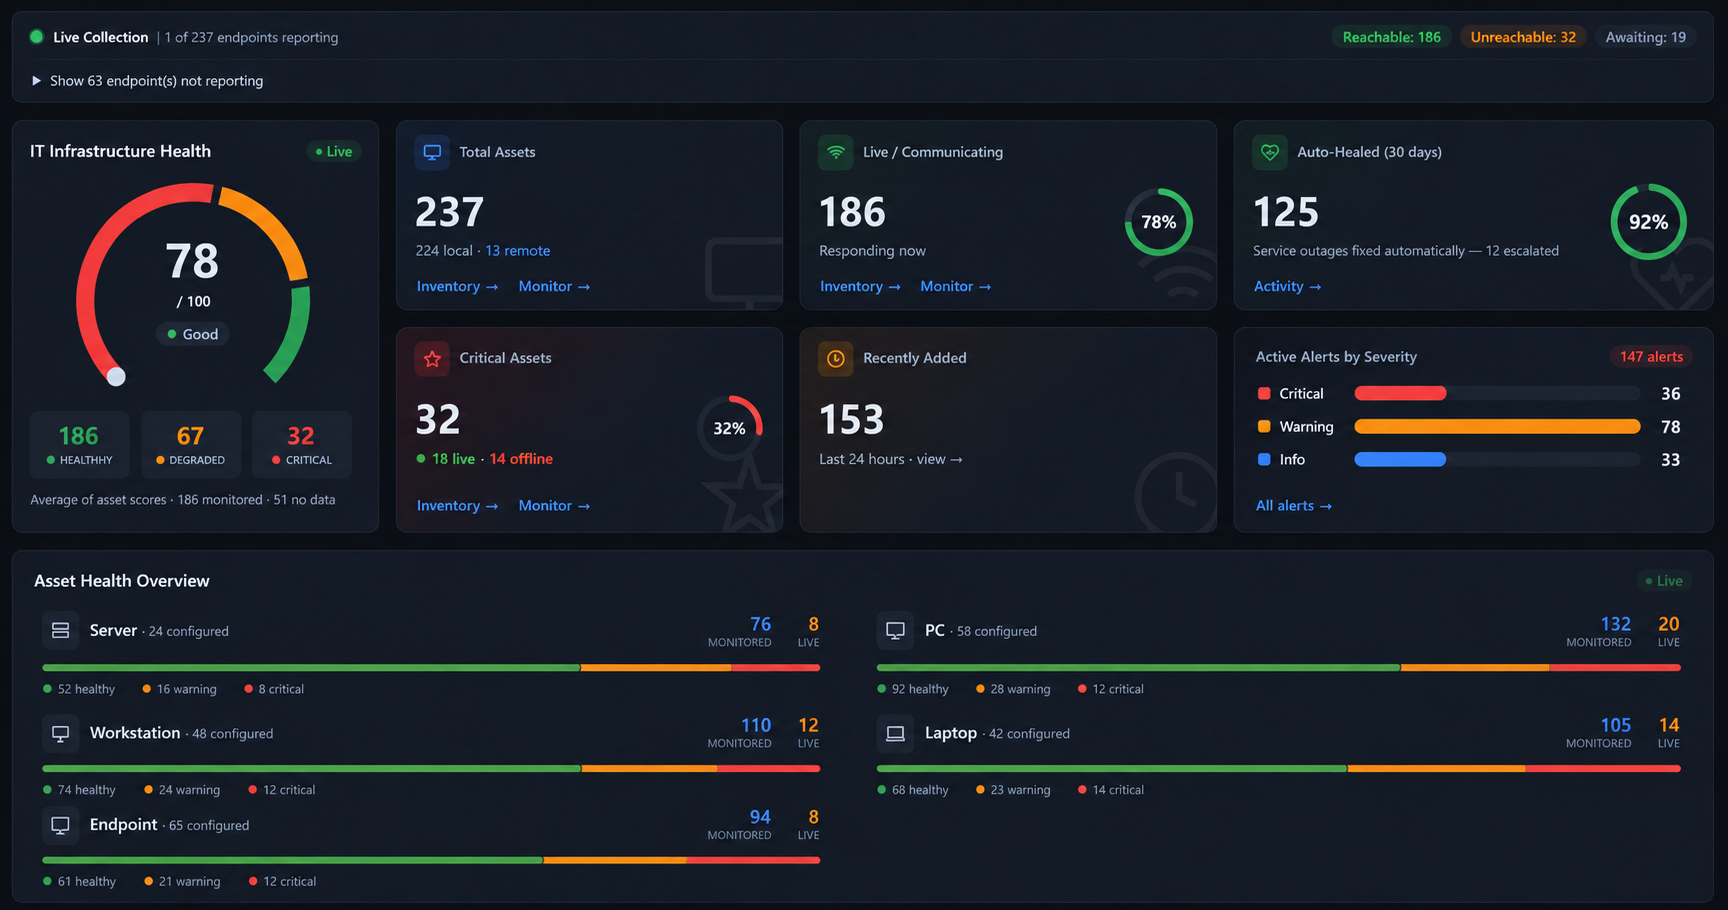Click the 52 healthy Server legend
The width and height of the screenshot is (1728, 910).
tap(79, 689)
